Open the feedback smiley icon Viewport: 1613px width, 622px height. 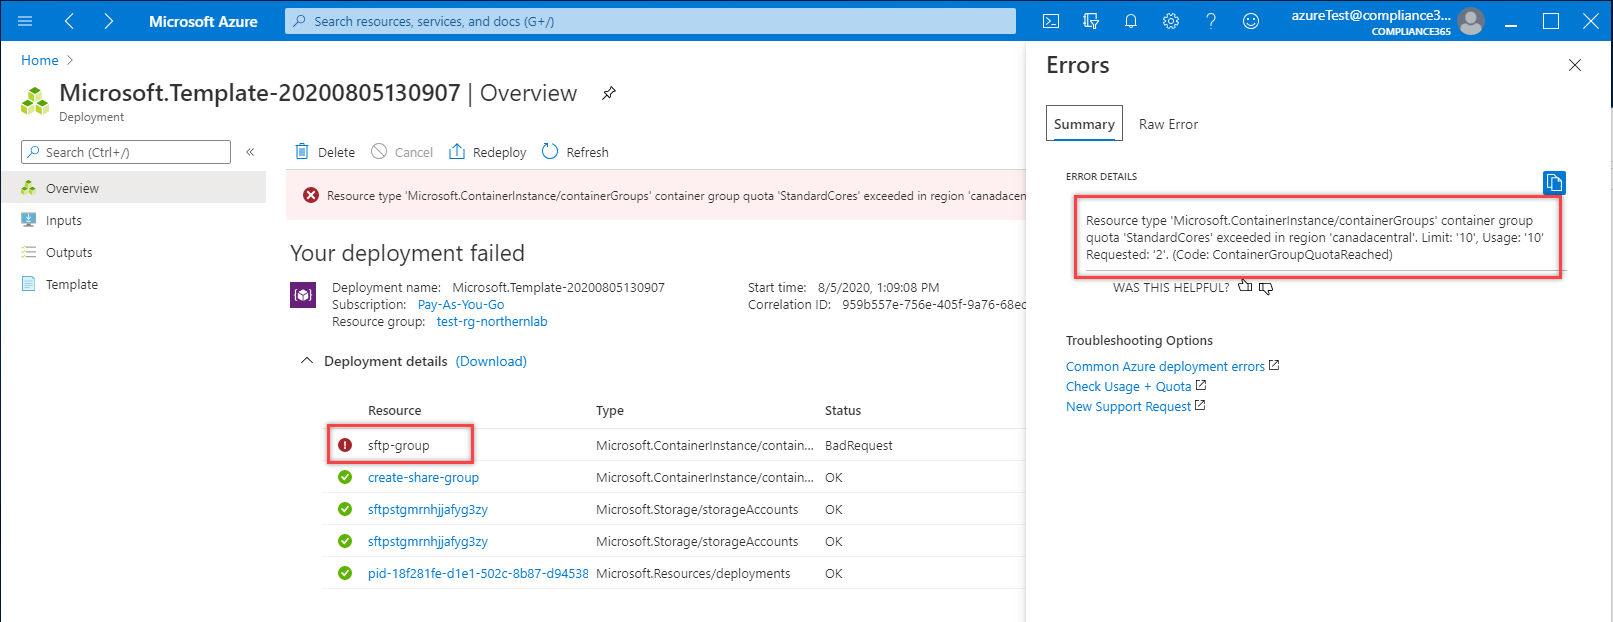[1251, 21]
